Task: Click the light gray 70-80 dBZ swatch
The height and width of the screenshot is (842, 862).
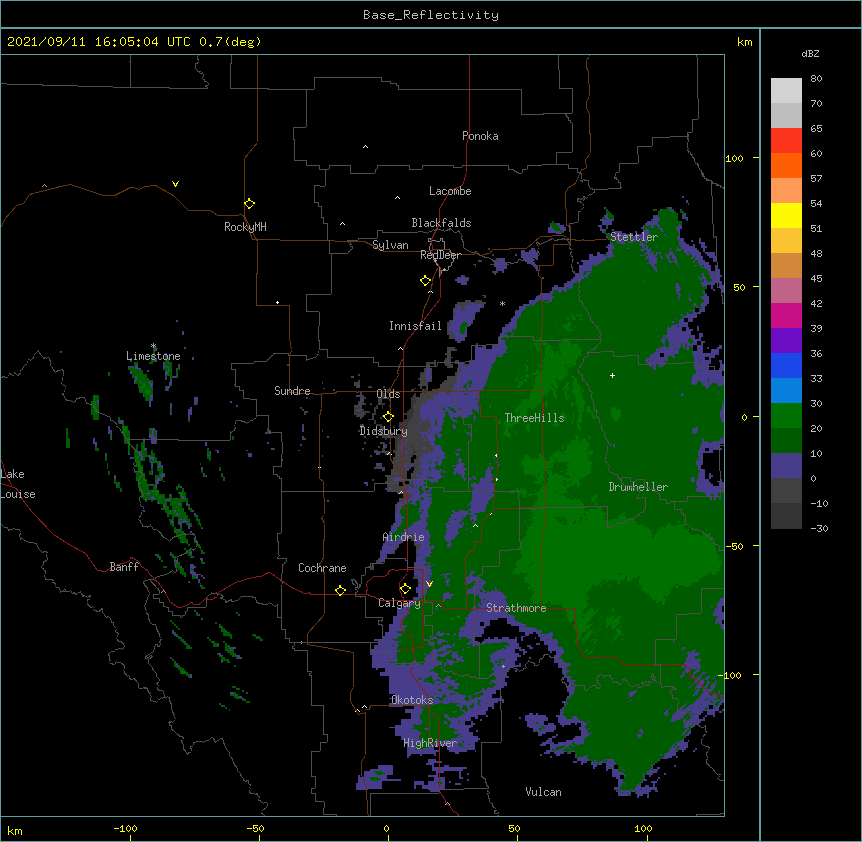Action: [786, 90]
